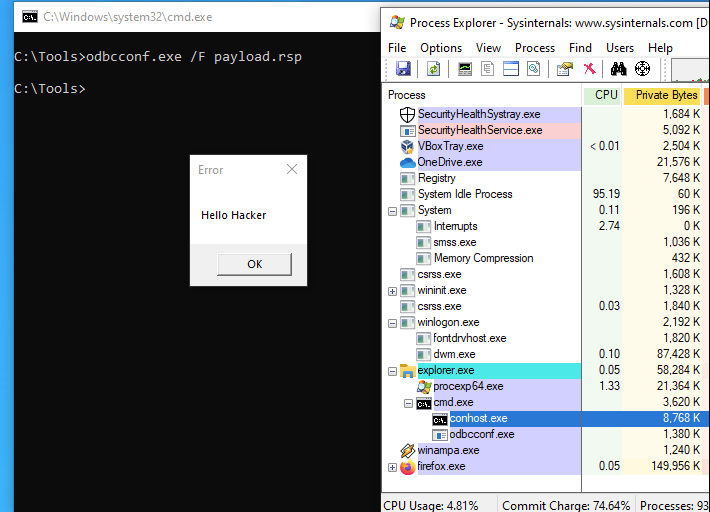710x512 pixels.
Task: Expand the wininit.exe tree node
Action: pyautogui.click(x=392, y=292)
